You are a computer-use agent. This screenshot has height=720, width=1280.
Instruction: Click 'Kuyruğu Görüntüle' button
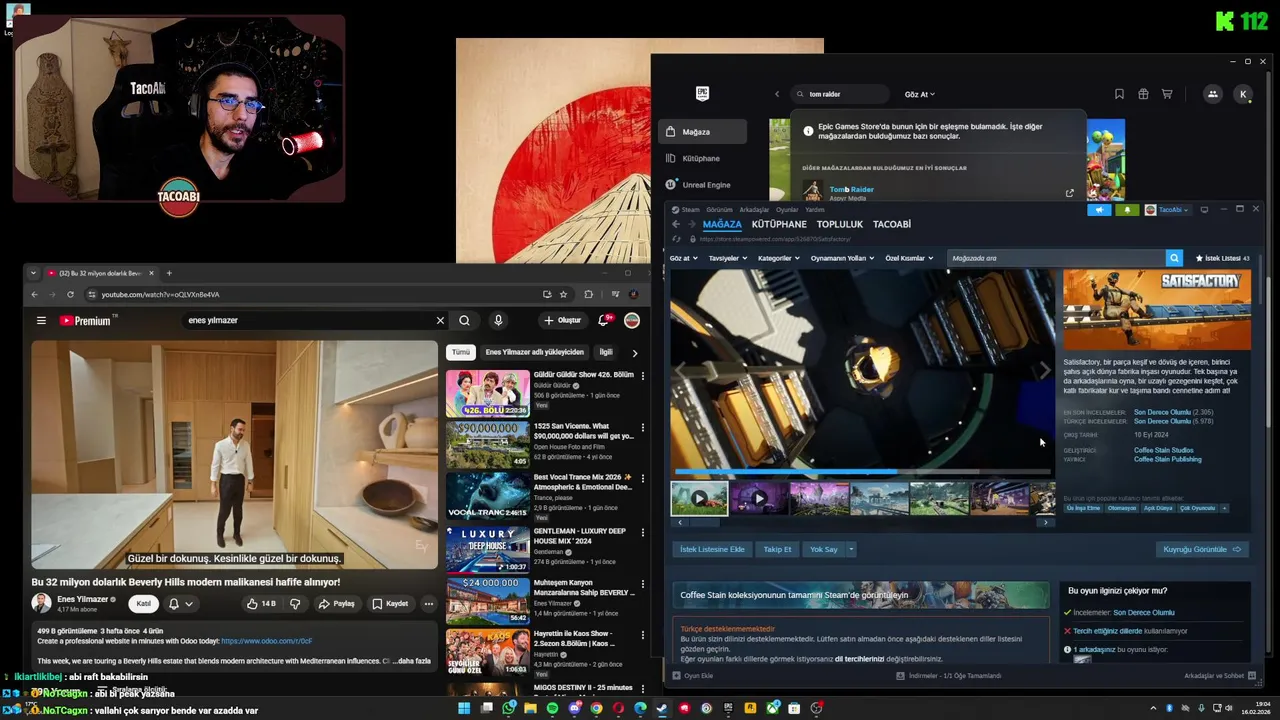tap(1201, 549)
